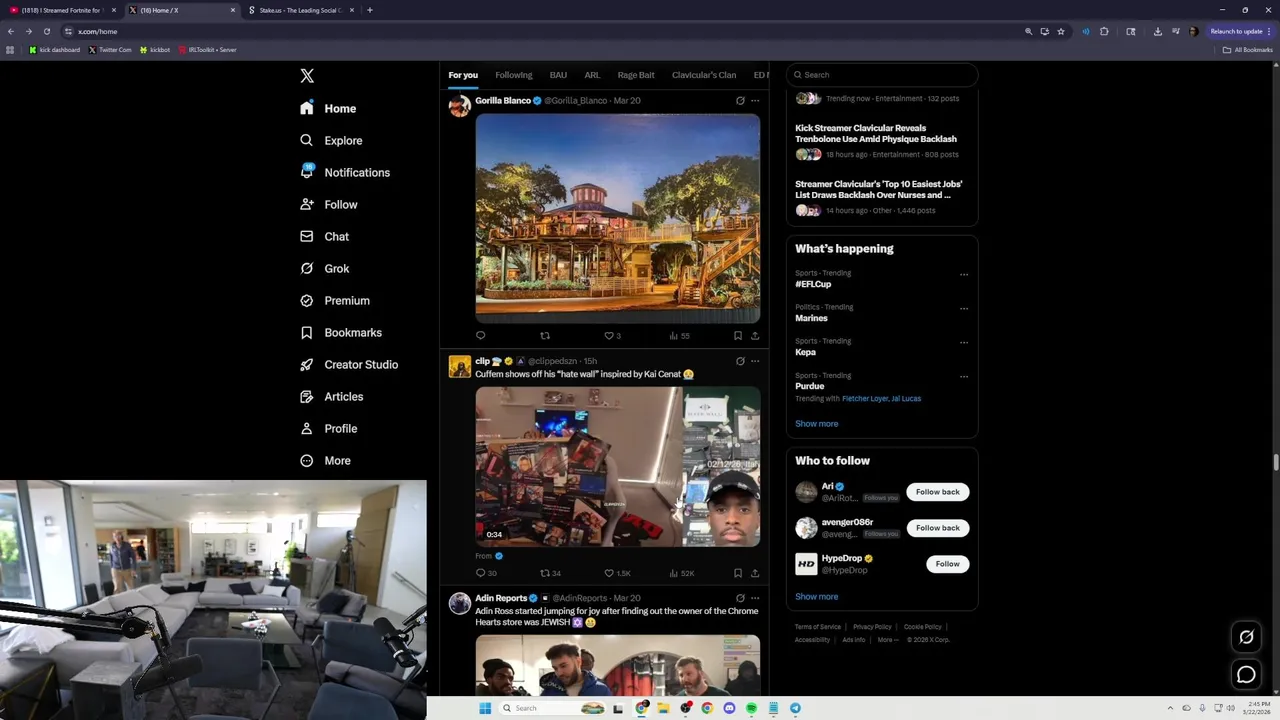Image resolution: width=1280 pixels, height=720 pixels.
Task: Open the Windows Start button
Action: pyautogui.click(x=485, y=708)
